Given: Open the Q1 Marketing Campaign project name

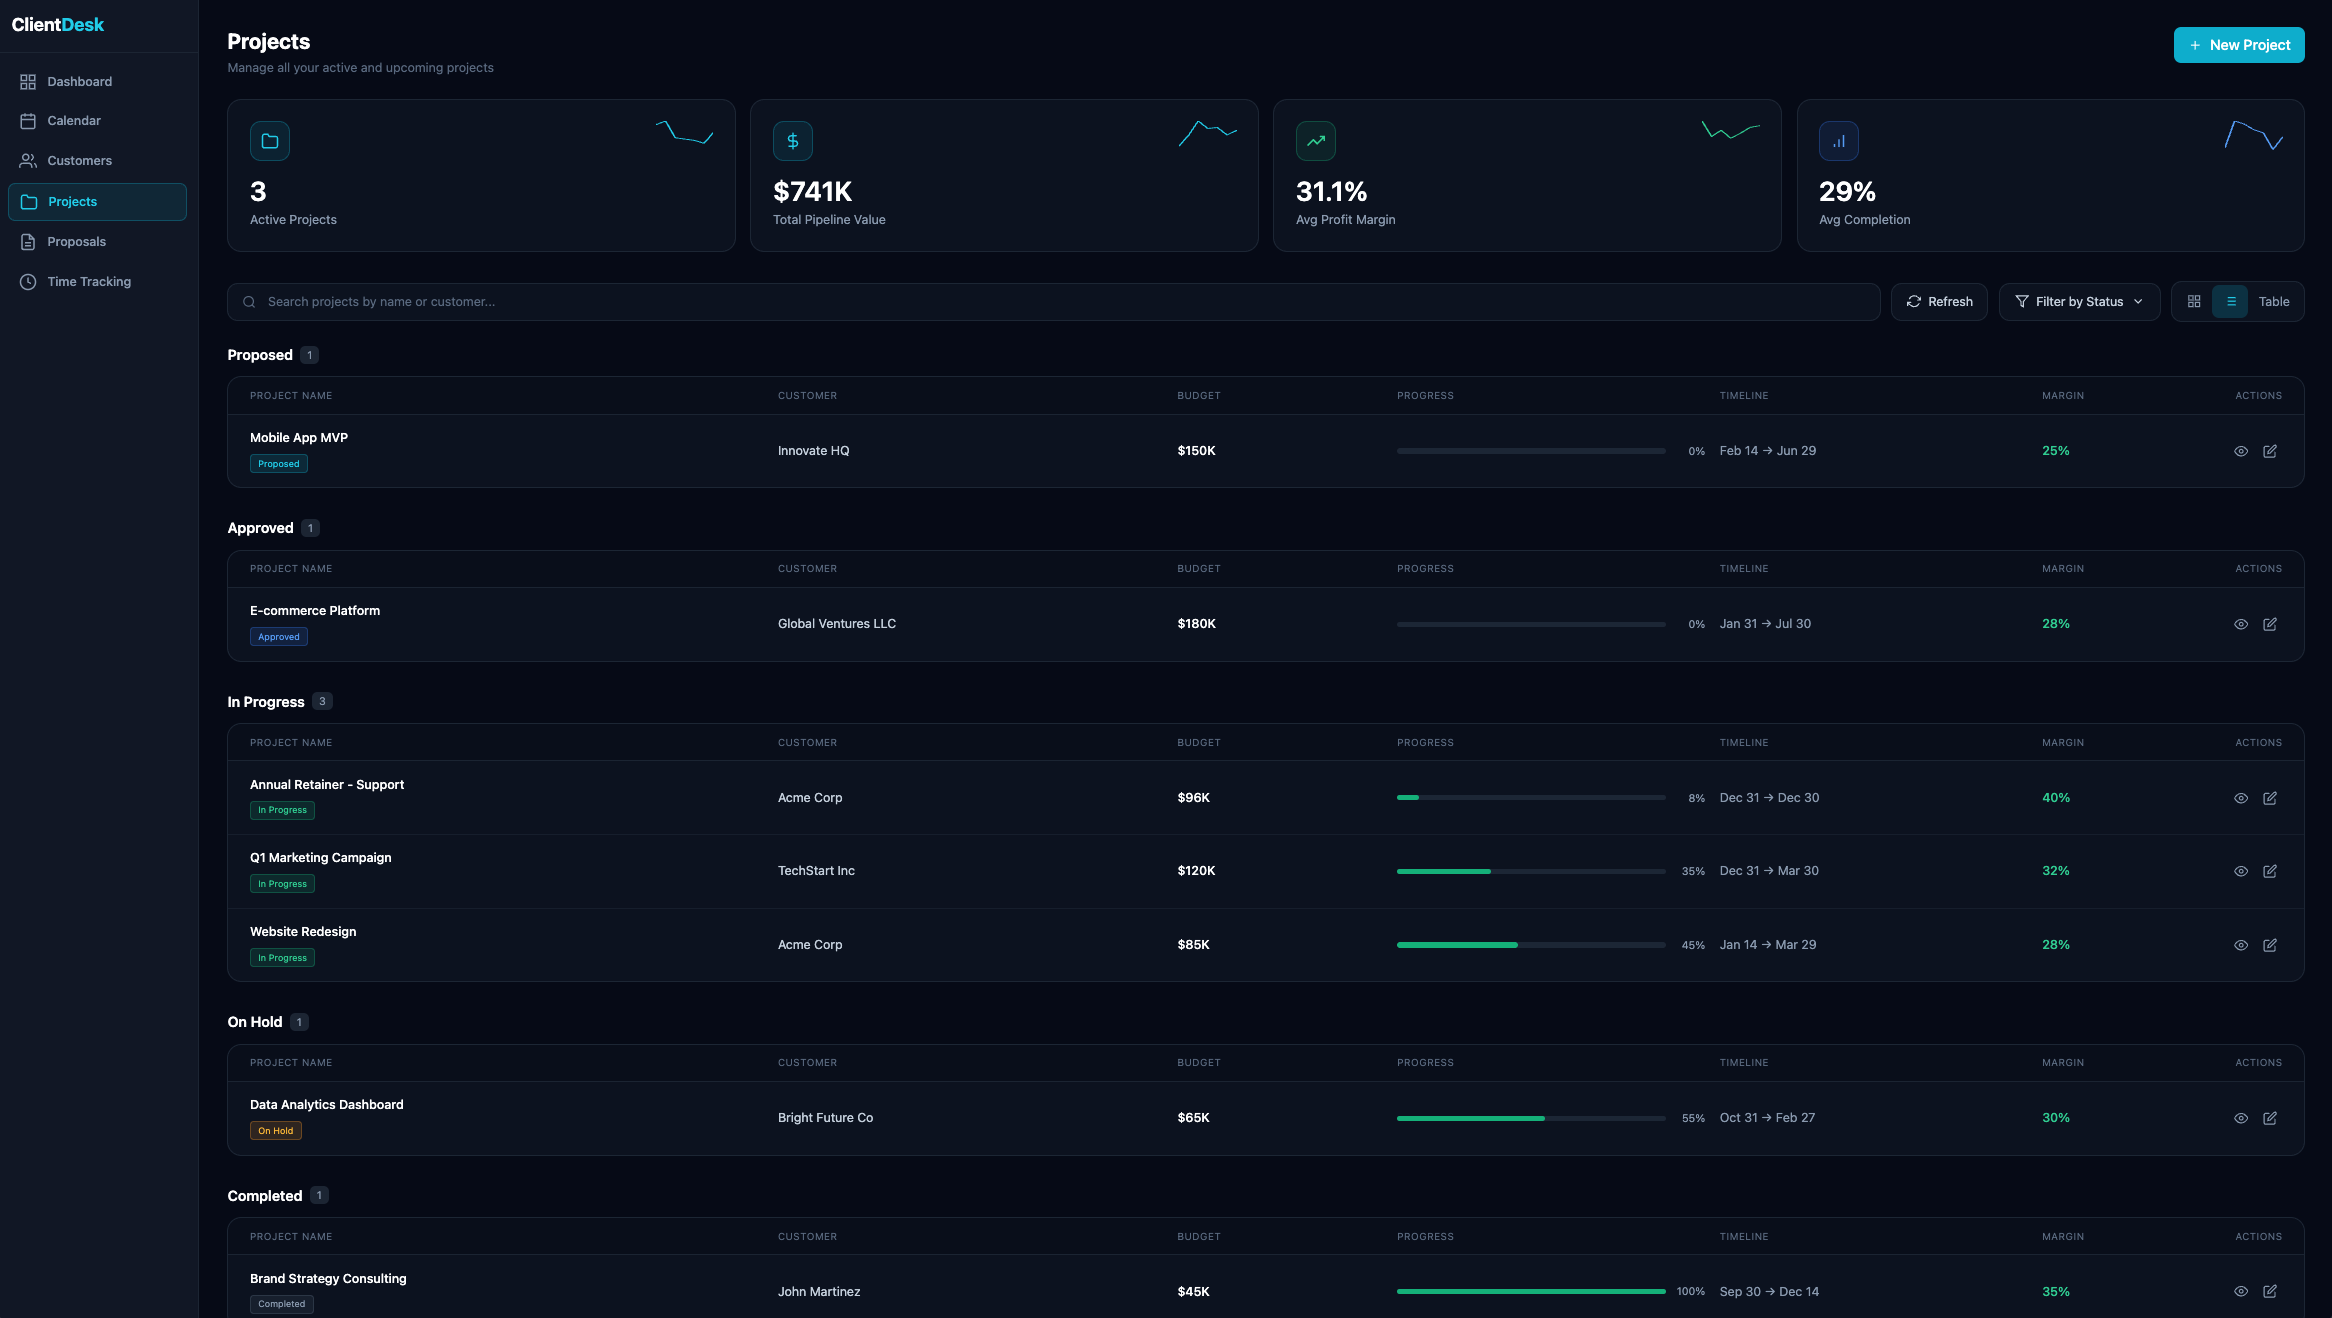Looking at the screenshot, I should [321, 857].
